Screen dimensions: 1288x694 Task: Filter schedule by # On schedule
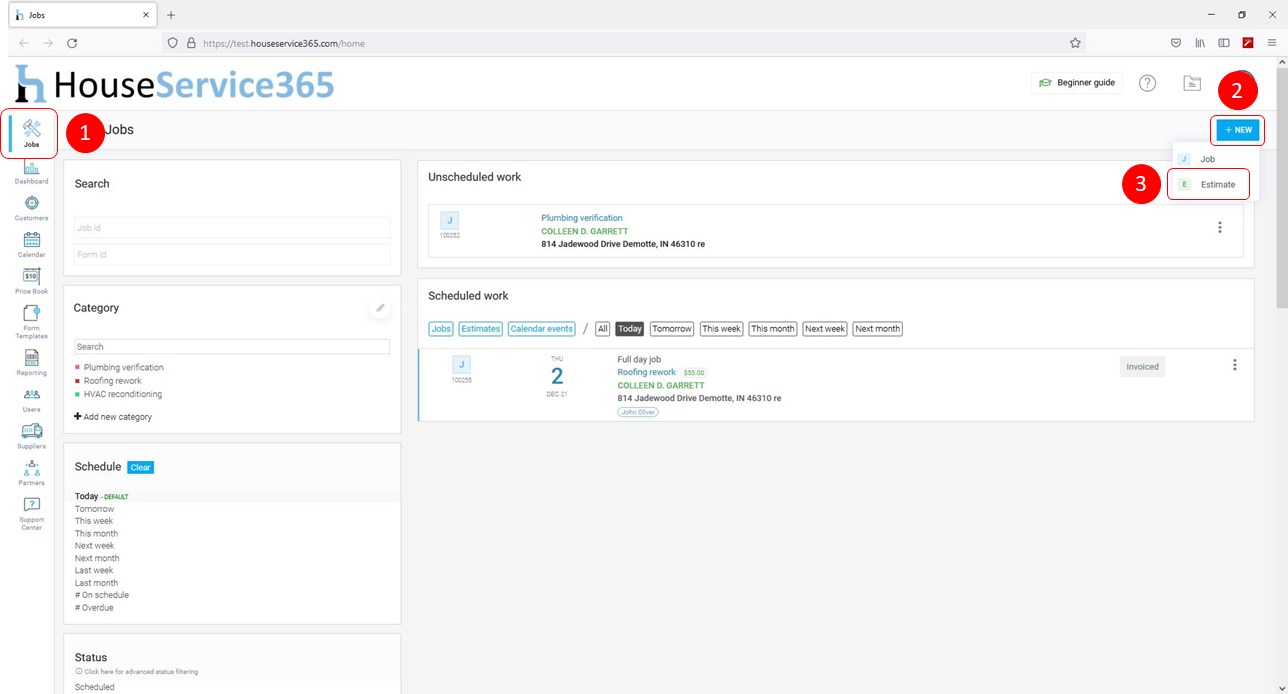102,595
